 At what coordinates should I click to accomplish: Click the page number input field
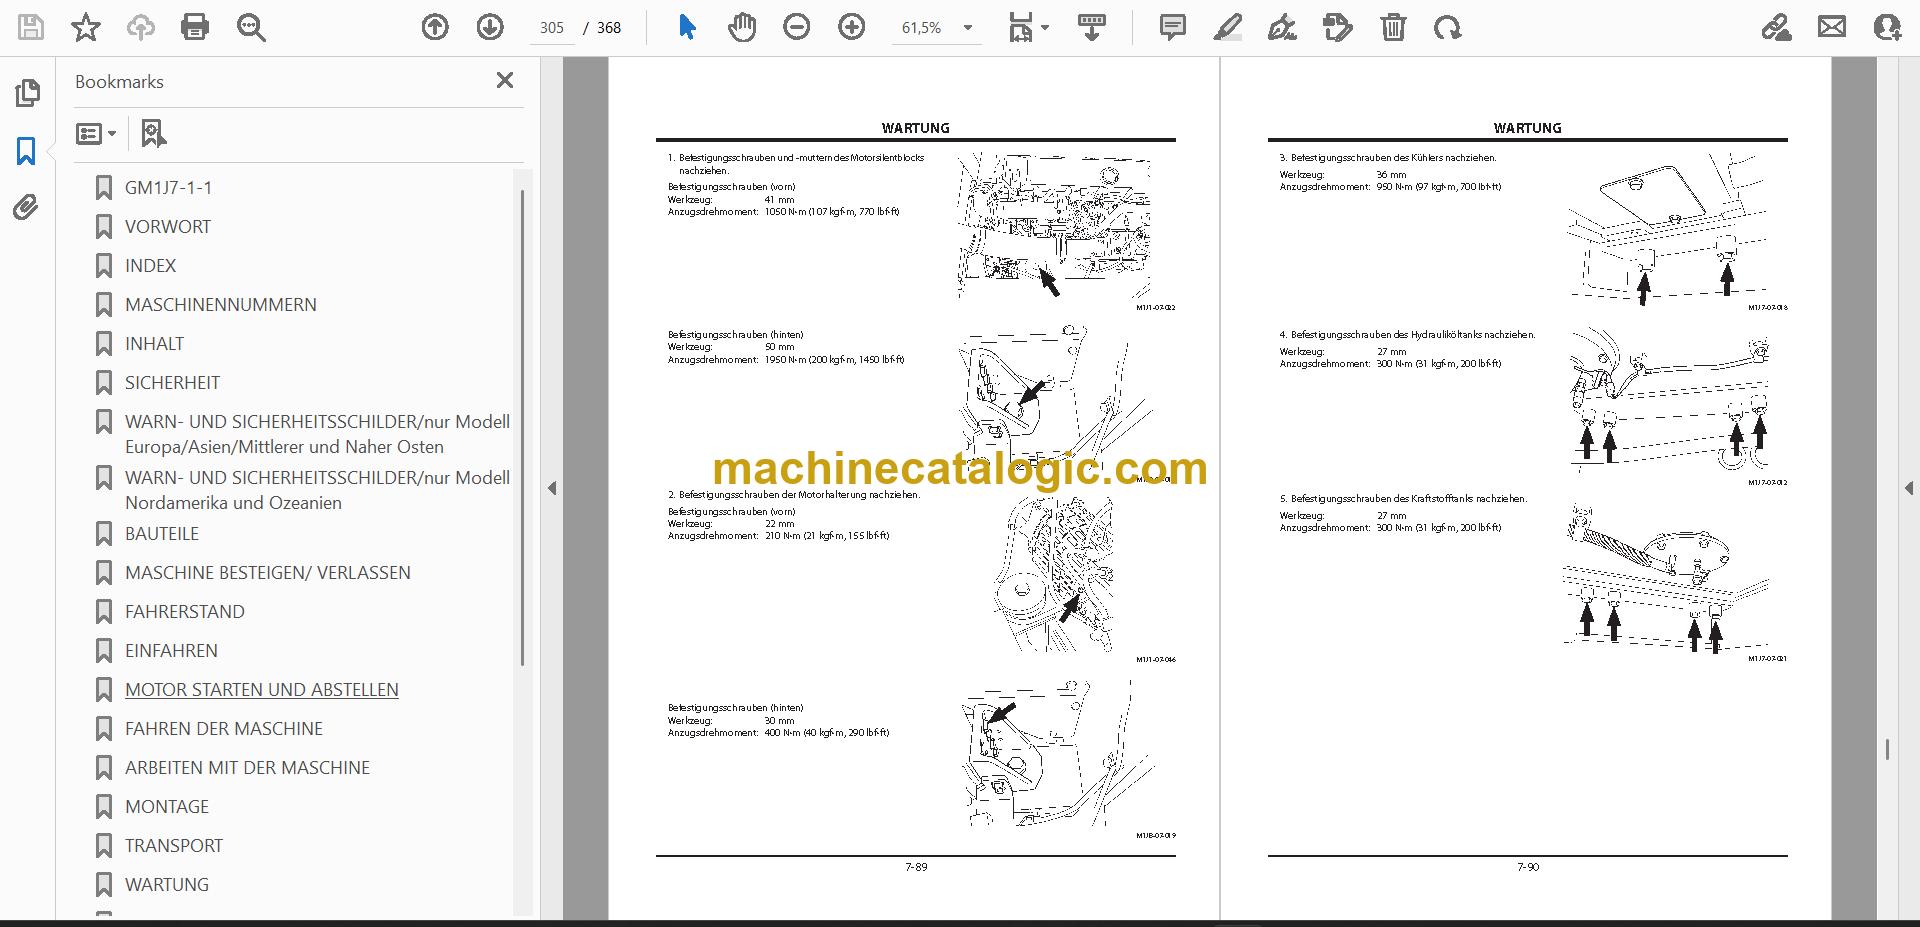coord(551,28)
